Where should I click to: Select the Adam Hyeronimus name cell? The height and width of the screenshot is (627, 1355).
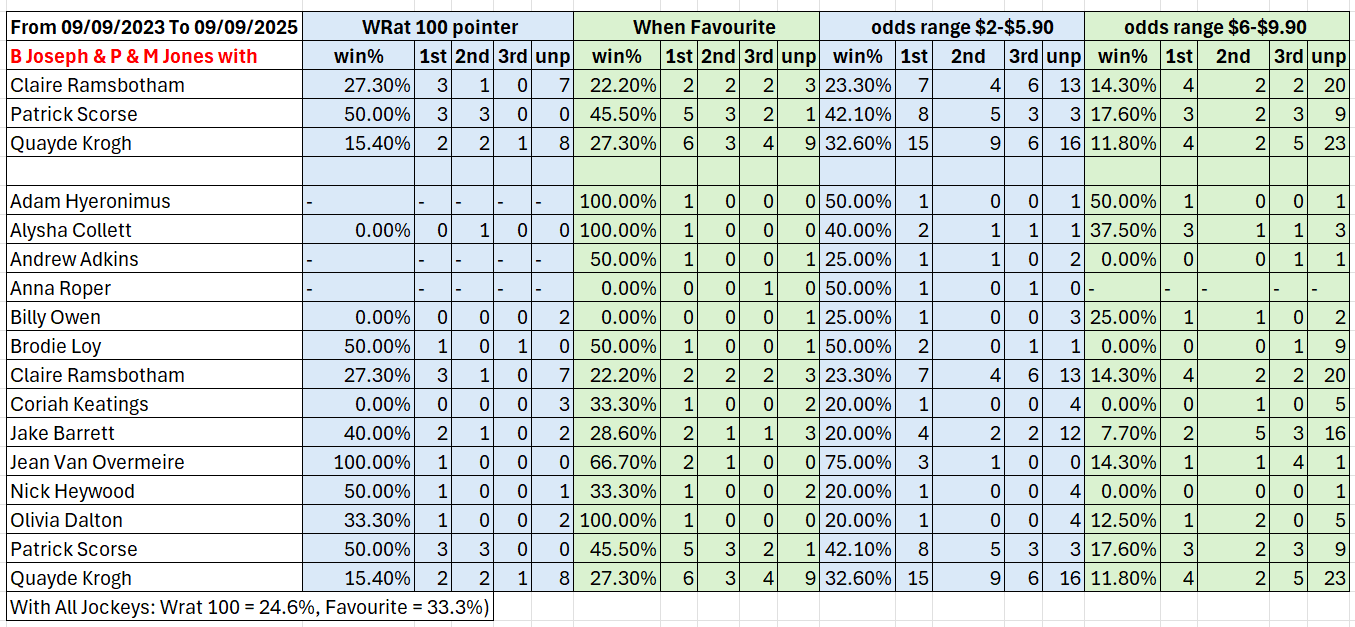click(x=153, y=201)
